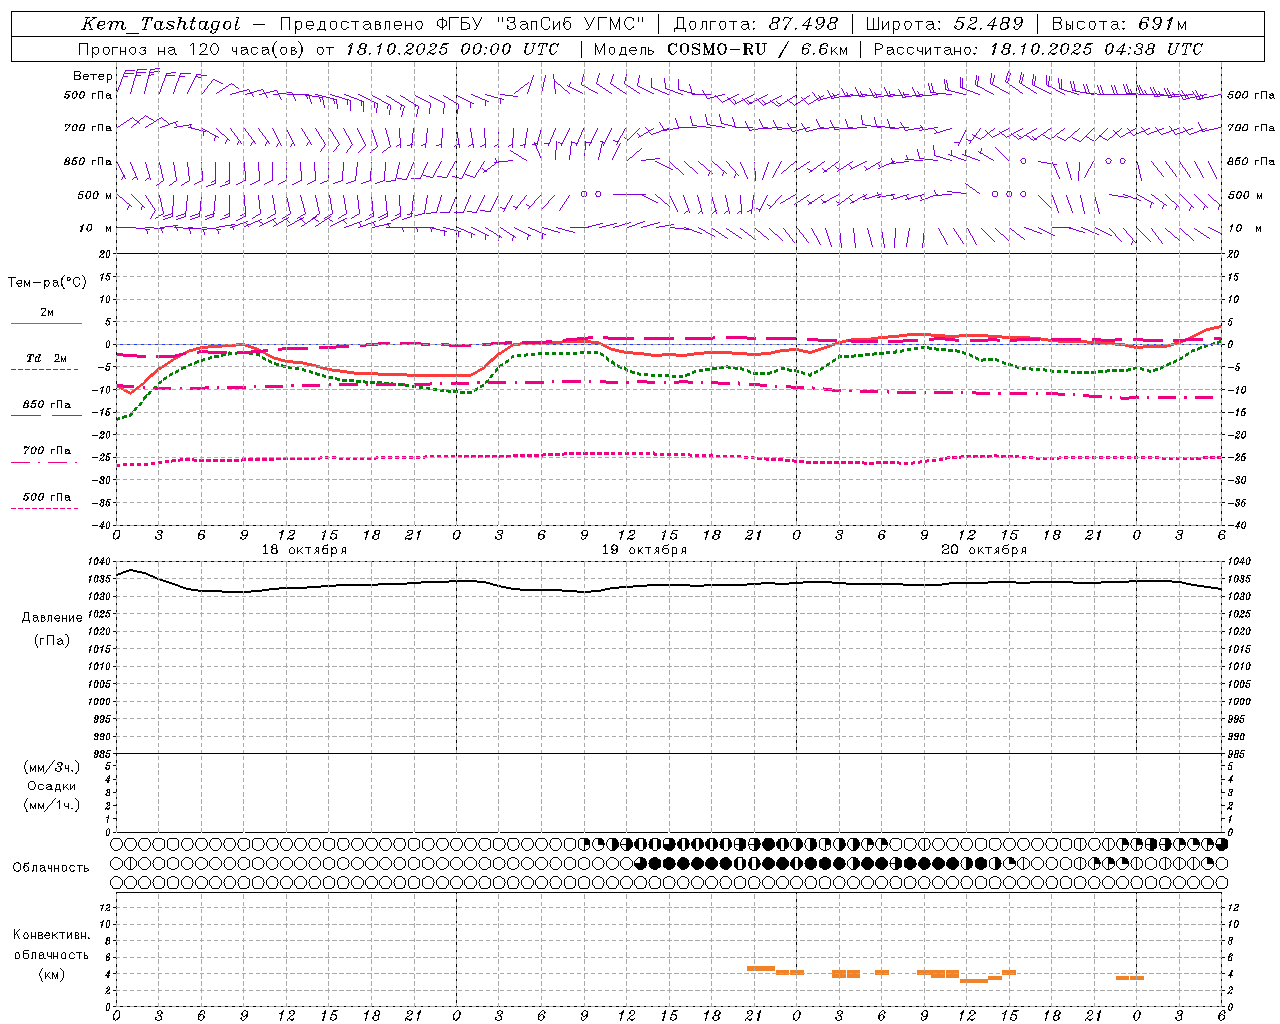
Task: Click the (км) convective cloud unit label
Action: 51,975
